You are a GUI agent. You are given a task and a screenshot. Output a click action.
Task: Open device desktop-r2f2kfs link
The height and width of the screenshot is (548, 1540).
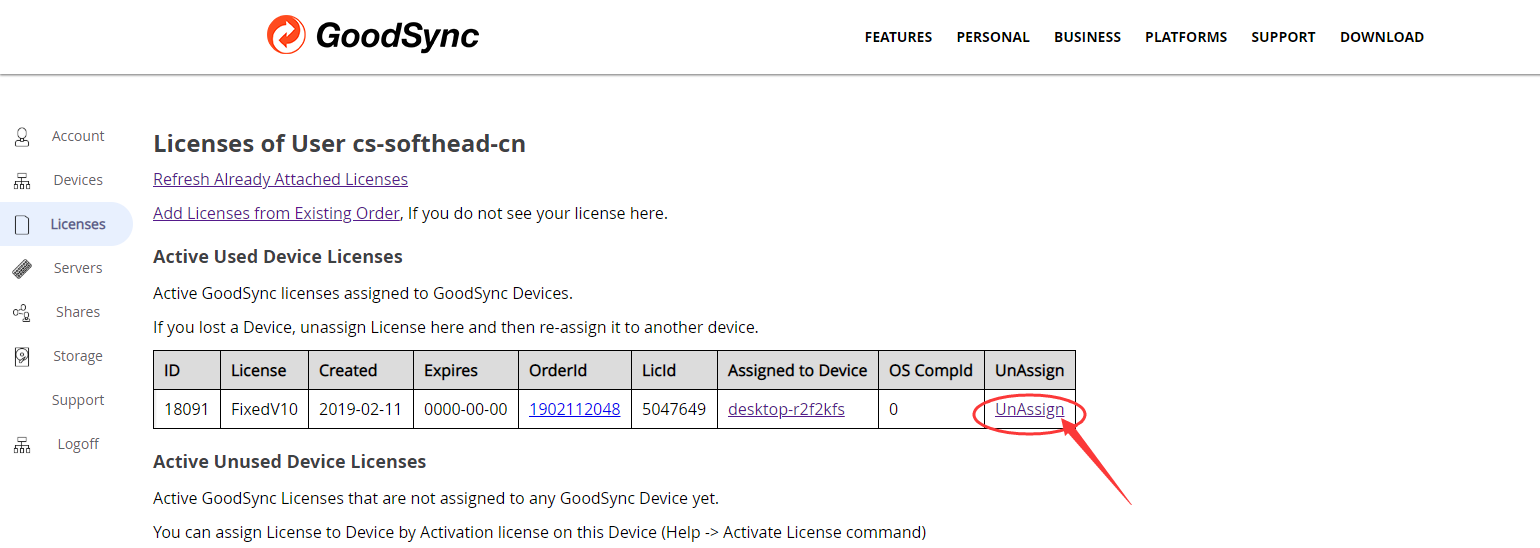[786, 409]
